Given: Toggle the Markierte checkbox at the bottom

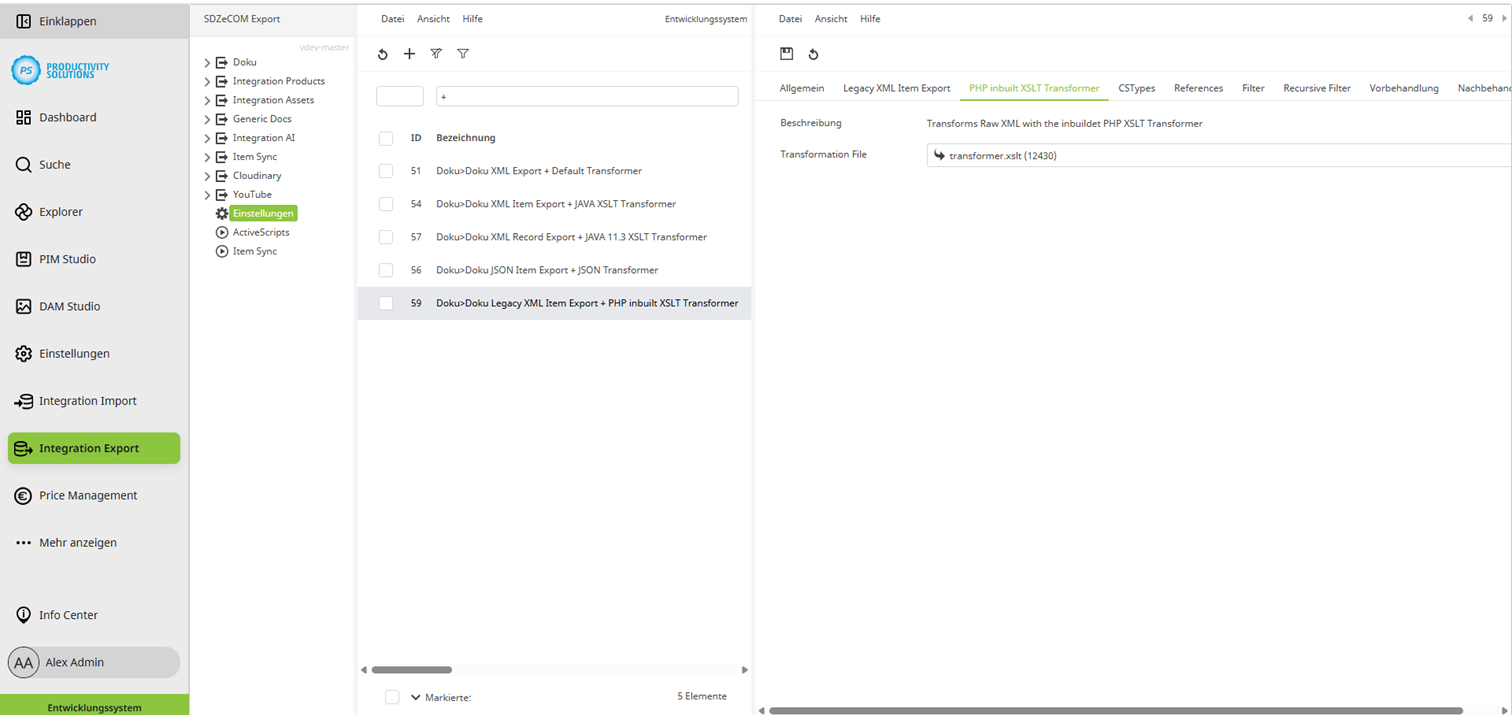Looking at the screenshot, I should pyautogui.click(x=391, y=697).
